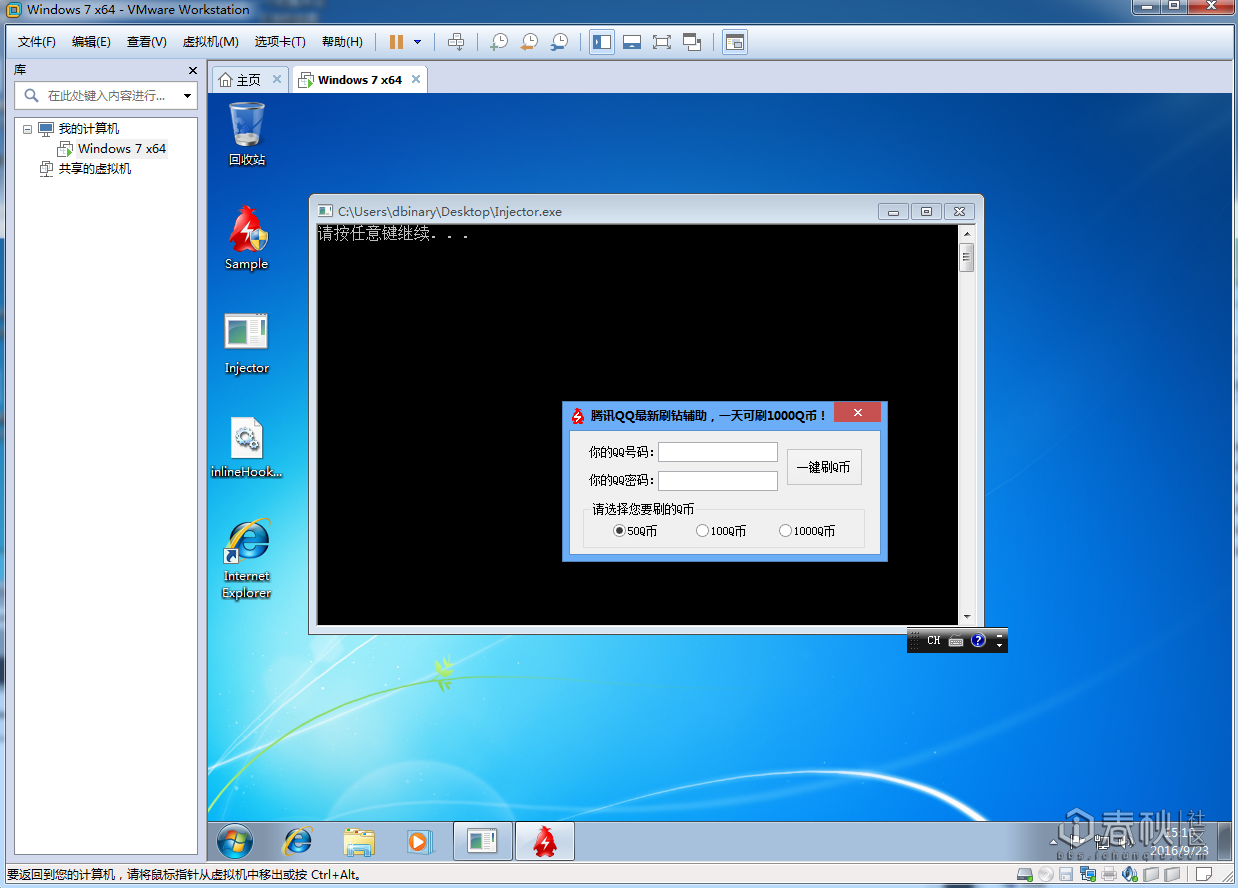Select the 1000Q币 radio button
The height and width of the screenshot is (888, 1238).
pyautogui.click(x=807, y=531)
